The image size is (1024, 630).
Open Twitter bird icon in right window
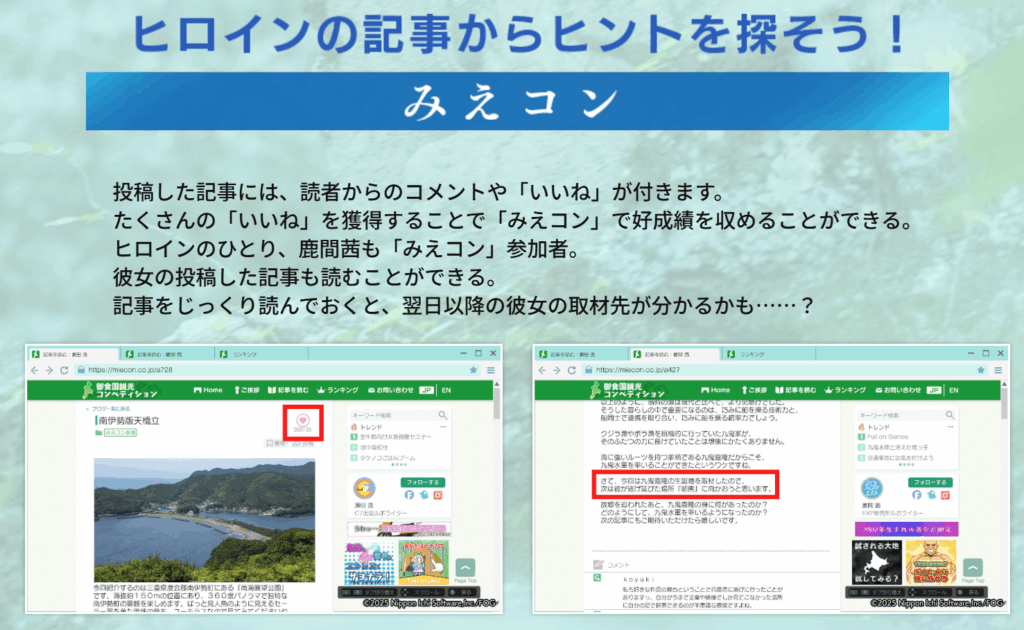931,495
